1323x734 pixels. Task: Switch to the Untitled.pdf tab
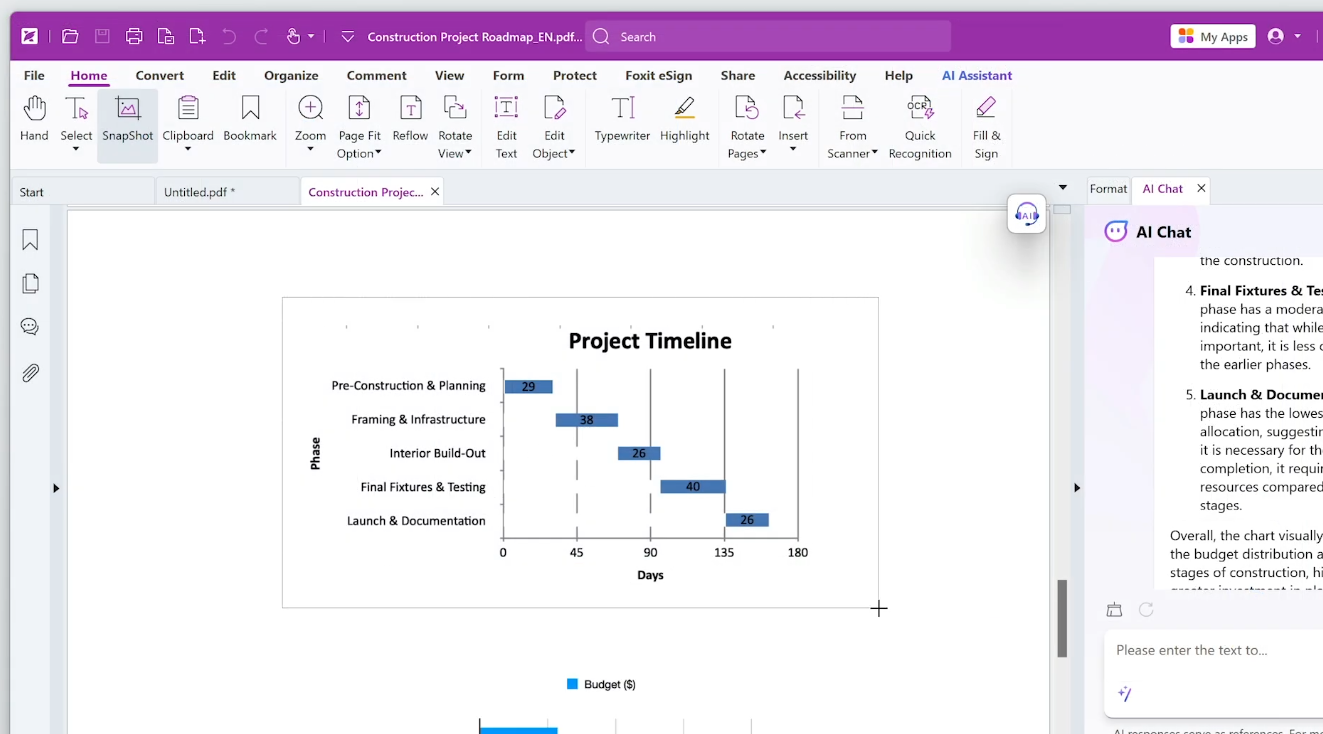[x=228, y=192]
